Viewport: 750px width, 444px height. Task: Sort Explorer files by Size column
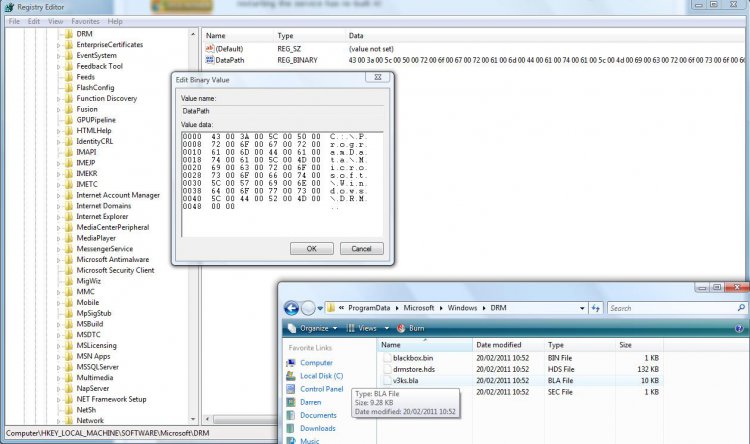(639, 344)
